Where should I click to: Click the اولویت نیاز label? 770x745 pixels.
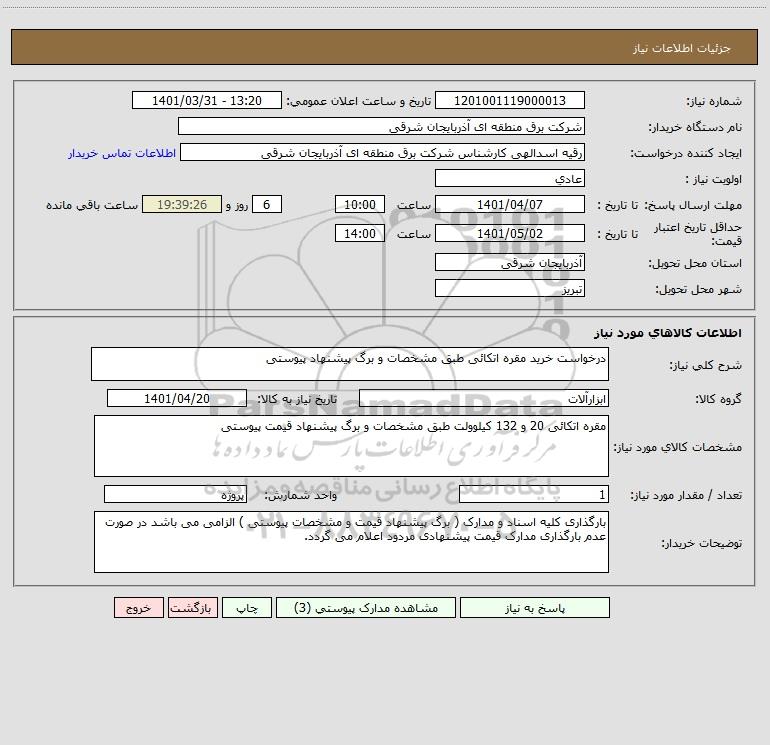tap(714, 179)
